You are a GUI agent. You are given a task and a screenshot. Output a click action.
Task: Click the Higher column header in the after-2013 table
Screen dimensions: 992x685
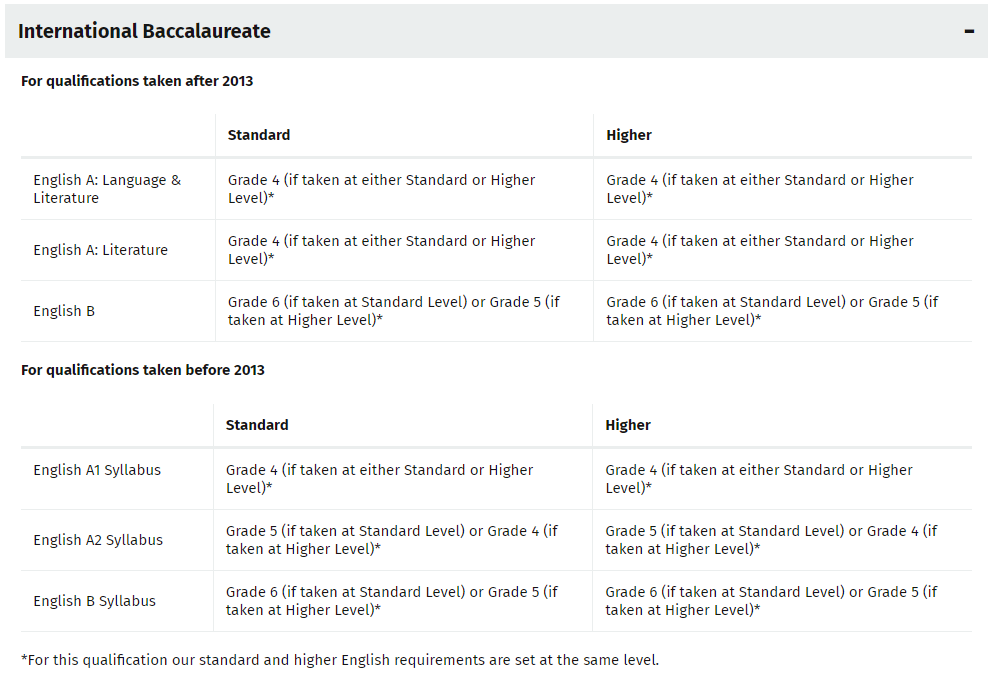629,135
